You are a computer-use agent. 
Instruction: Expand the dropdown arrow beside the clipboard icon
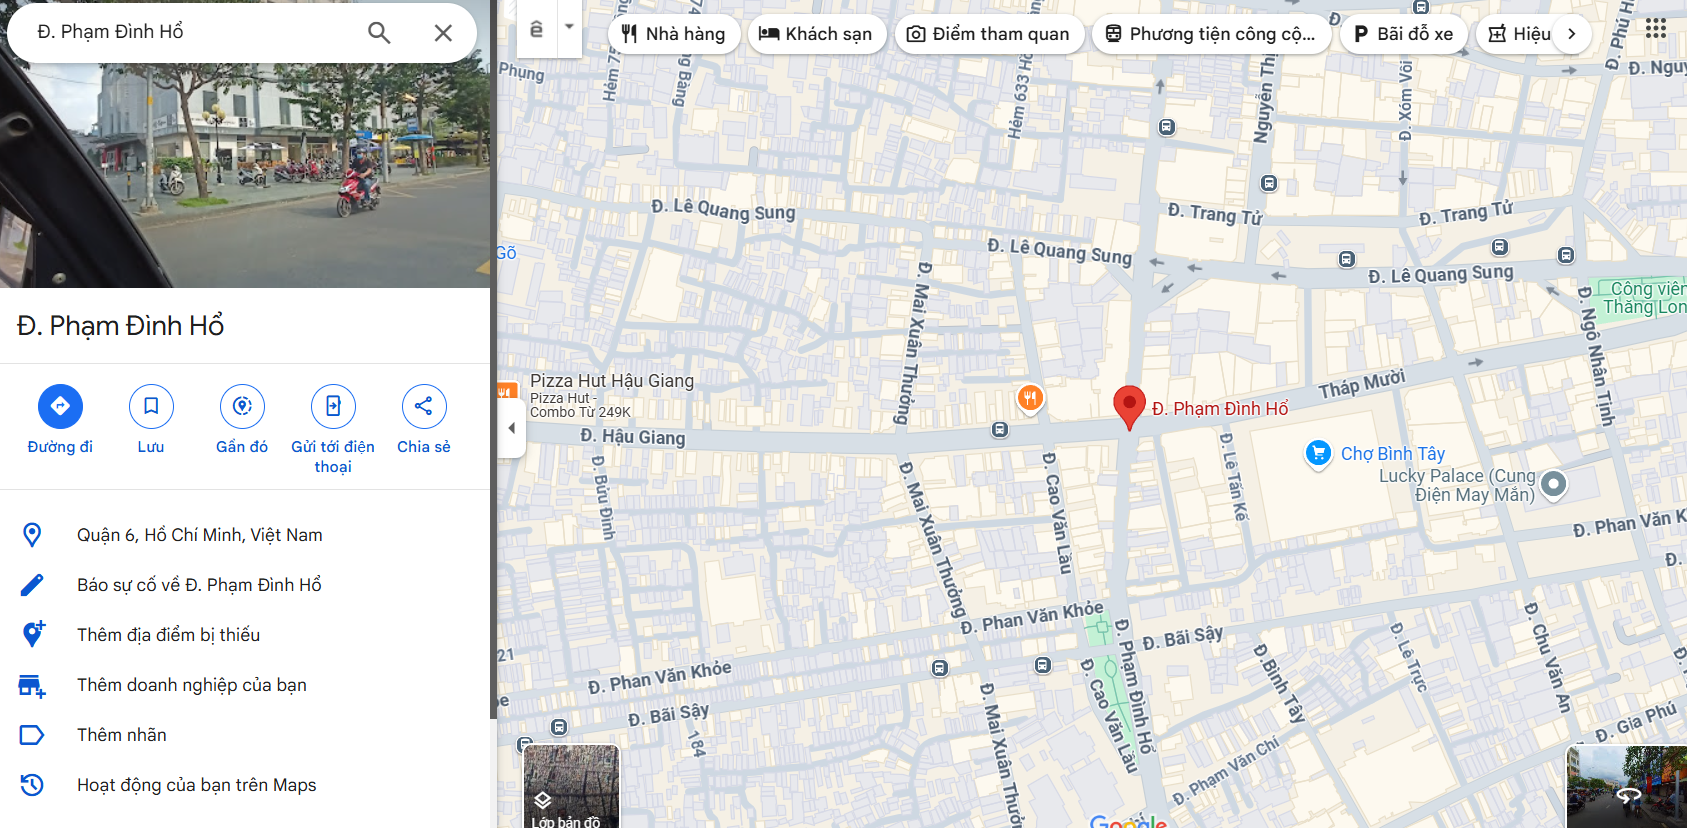569,27
